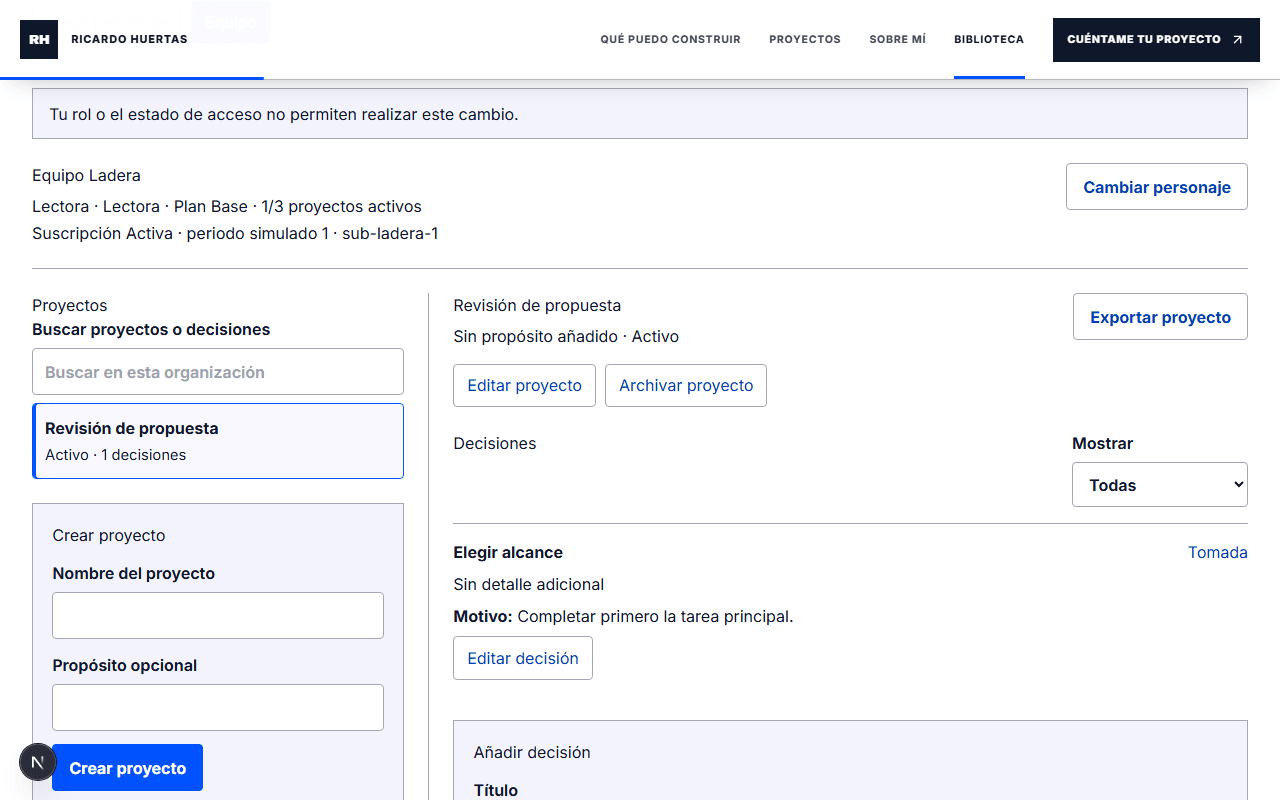1280x800 pixels.
Task: Focus the Nombre del proyecto input
Action: click(218, 615)
